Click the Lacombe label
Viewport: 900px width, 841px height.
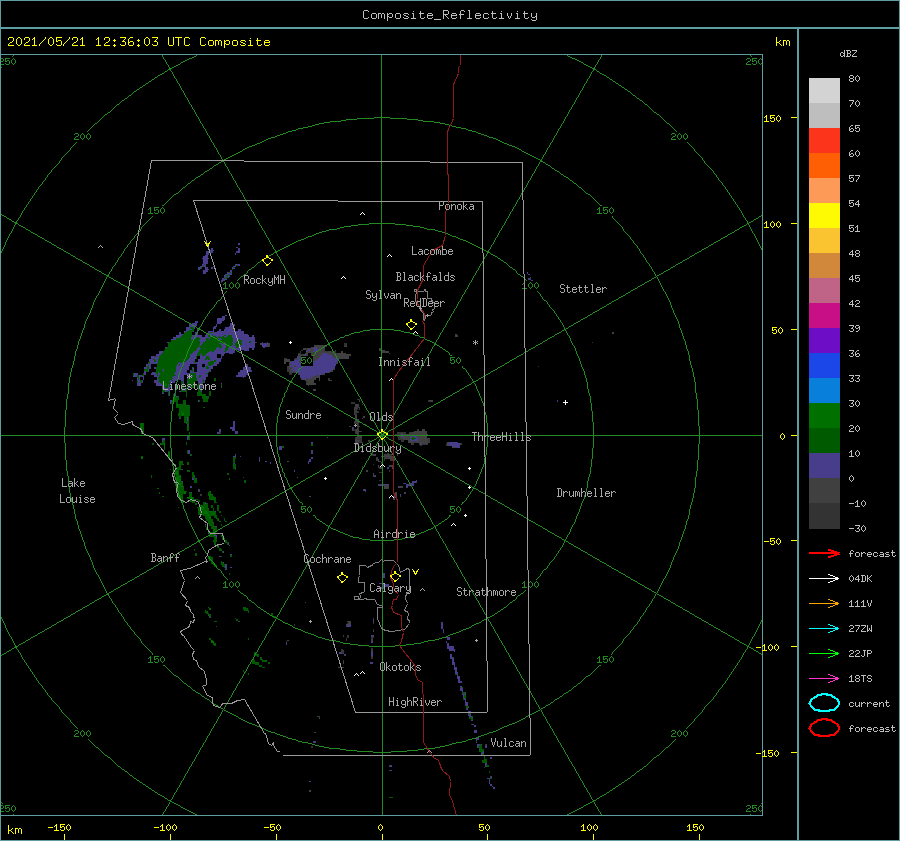click(432, 251)
